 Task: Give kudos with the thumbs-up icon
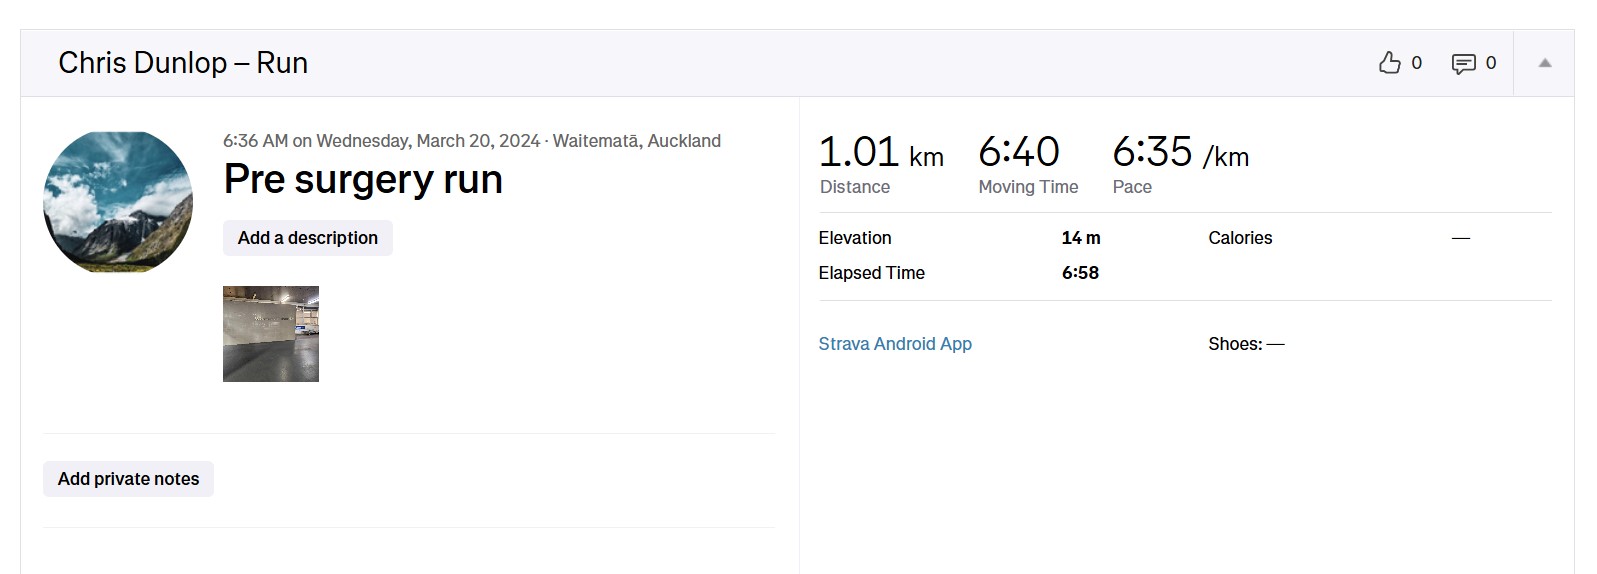(x=1389, y=63)
